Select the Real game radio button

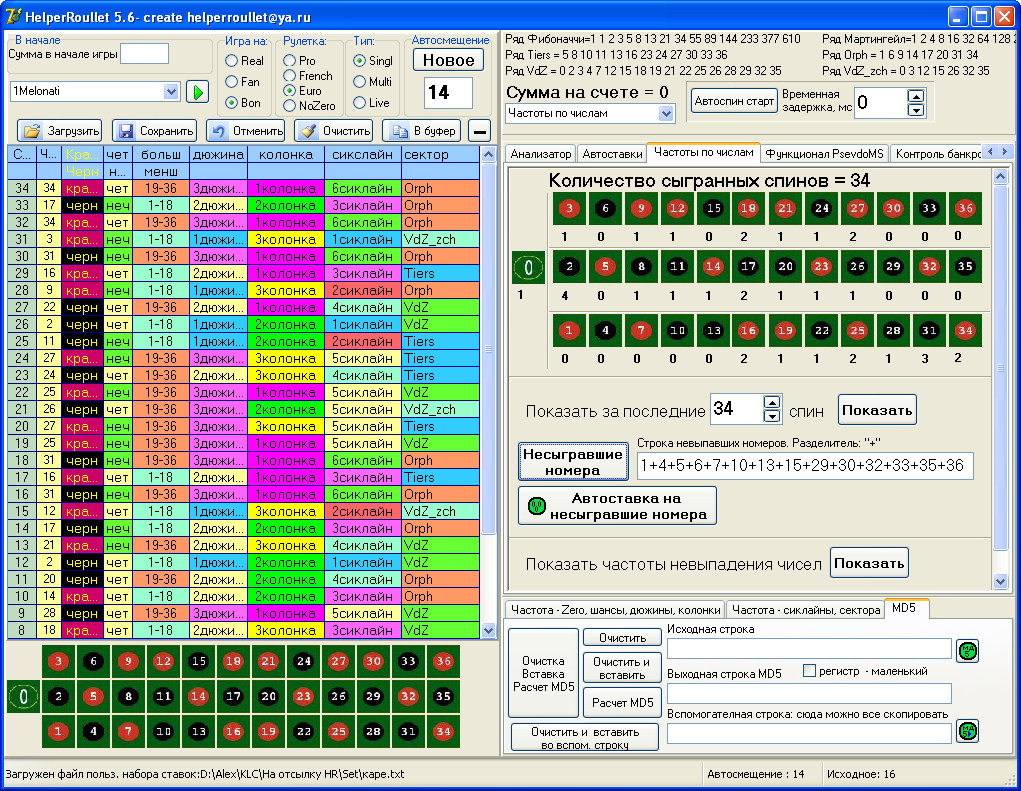point(232,61)
